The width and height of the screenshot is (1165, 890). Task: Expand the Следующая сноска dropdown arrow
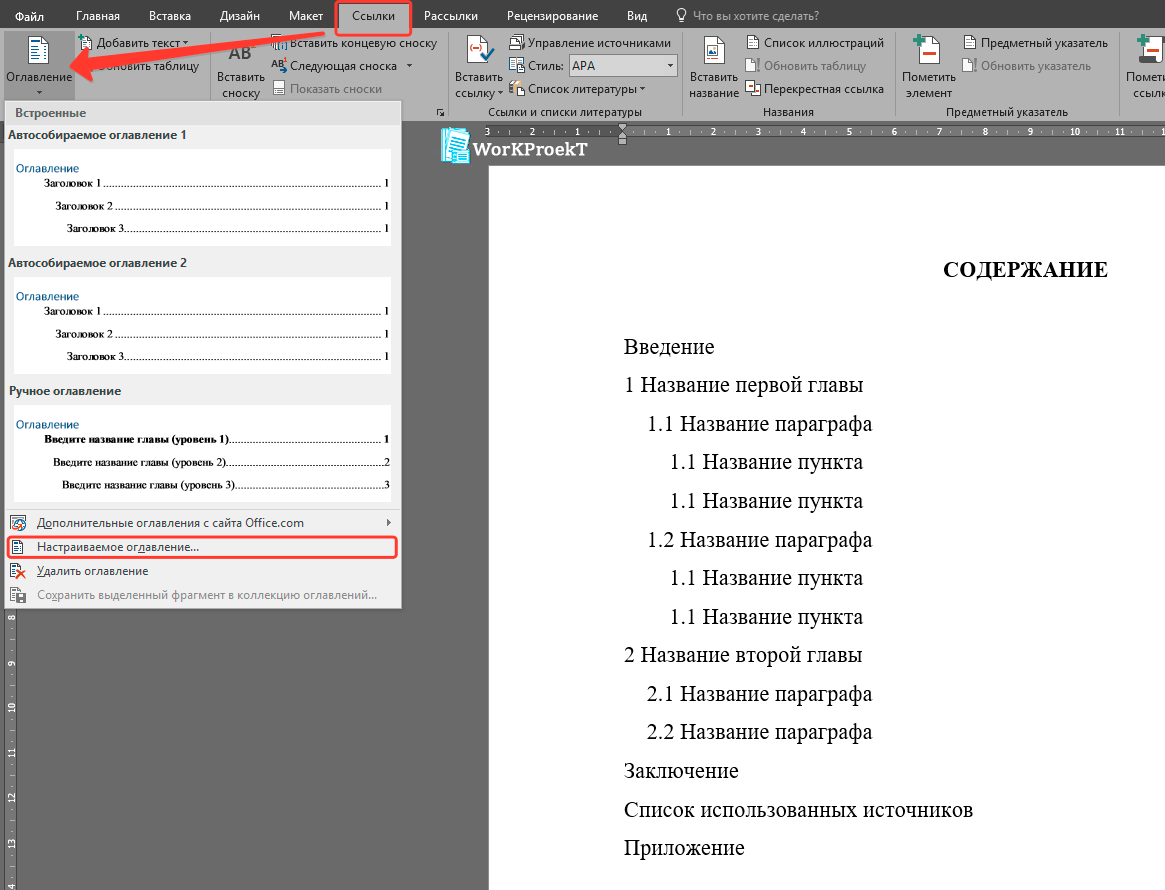pos(409,64)
